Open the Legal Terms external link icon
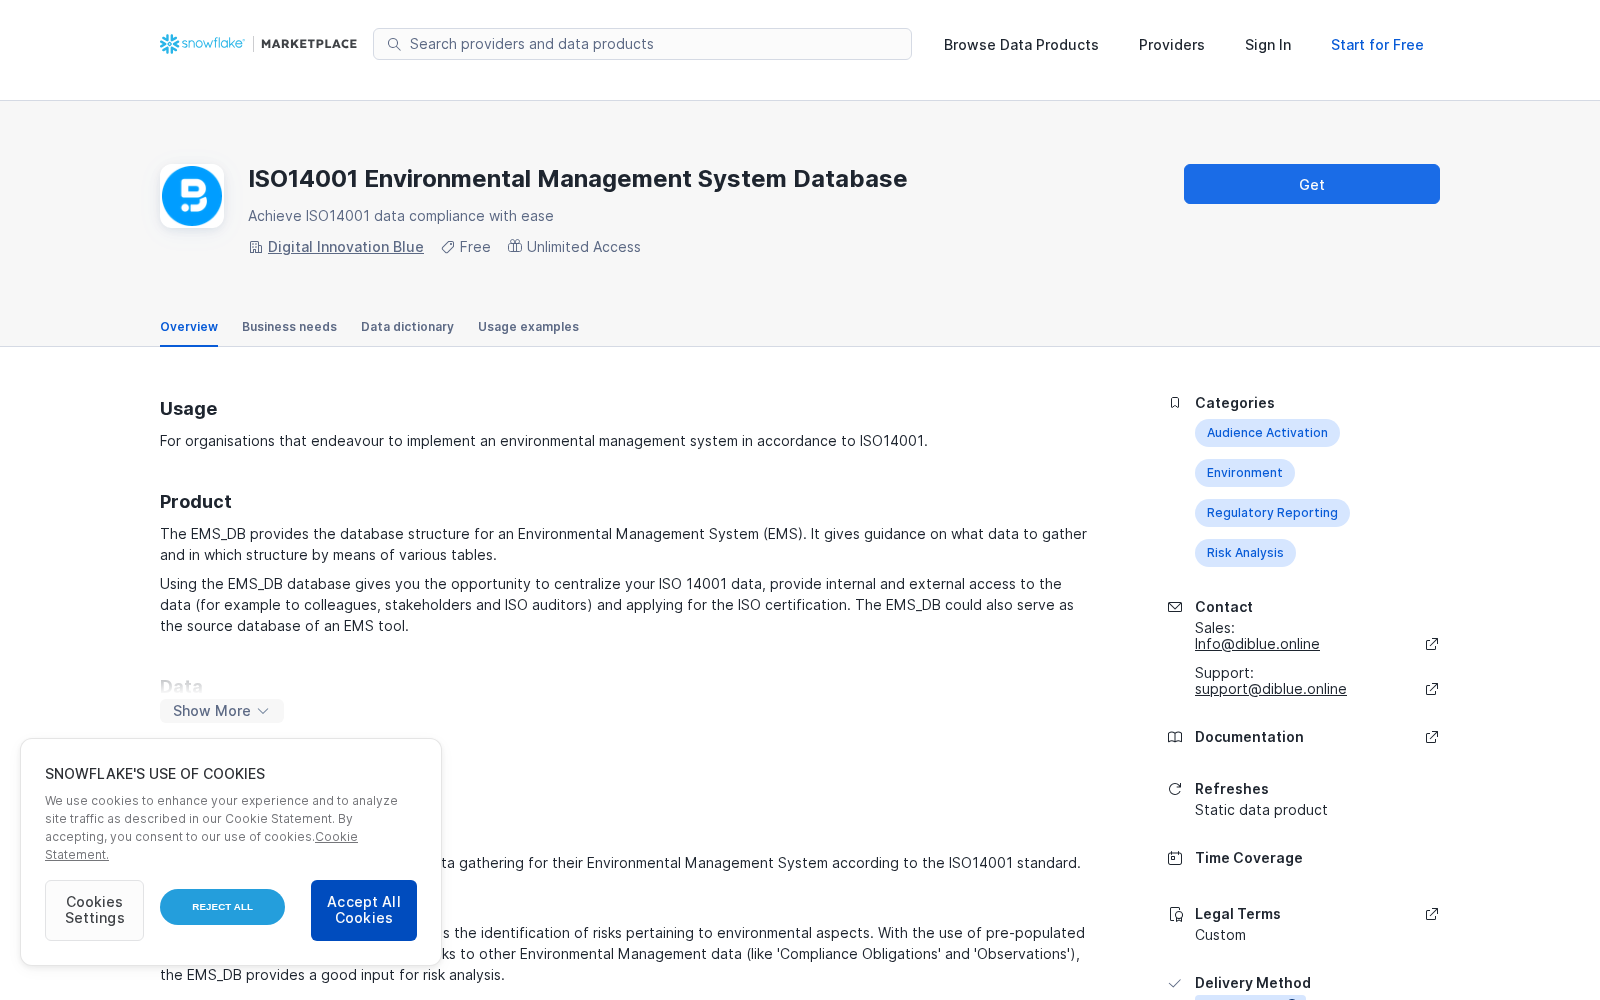The height and width of the screenshot is (1000, 1600). pos(1432,914)
